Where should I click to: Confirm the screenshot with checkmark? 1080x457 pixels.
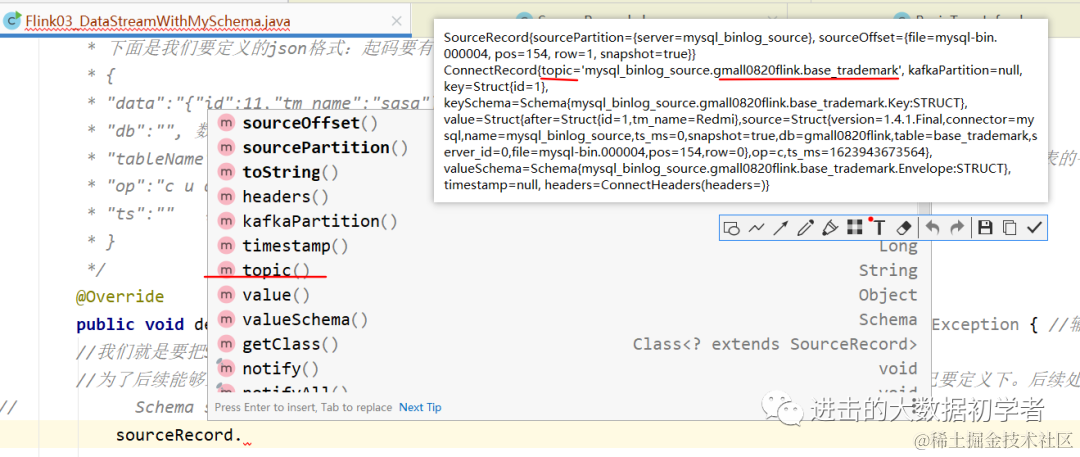pyautogui.click(x=1033, y=228)
